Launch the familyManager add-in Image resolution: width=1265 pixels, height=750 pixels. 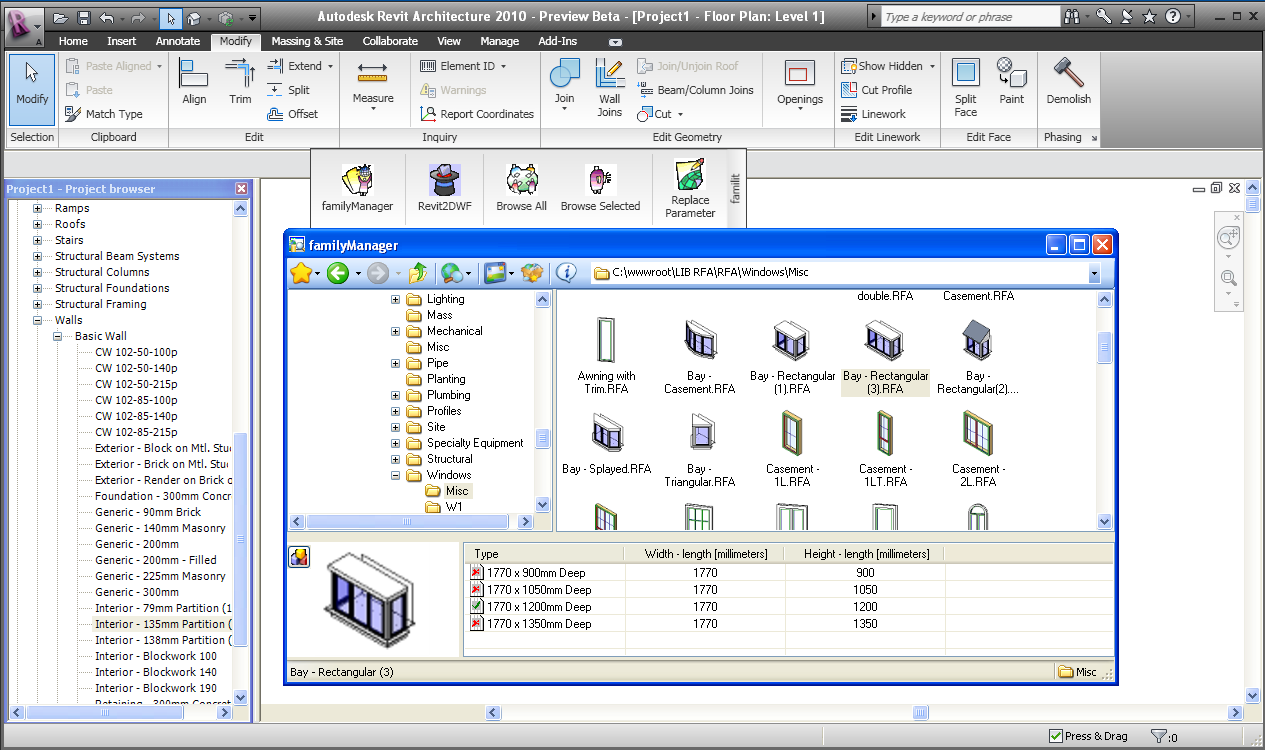(357, 188)
